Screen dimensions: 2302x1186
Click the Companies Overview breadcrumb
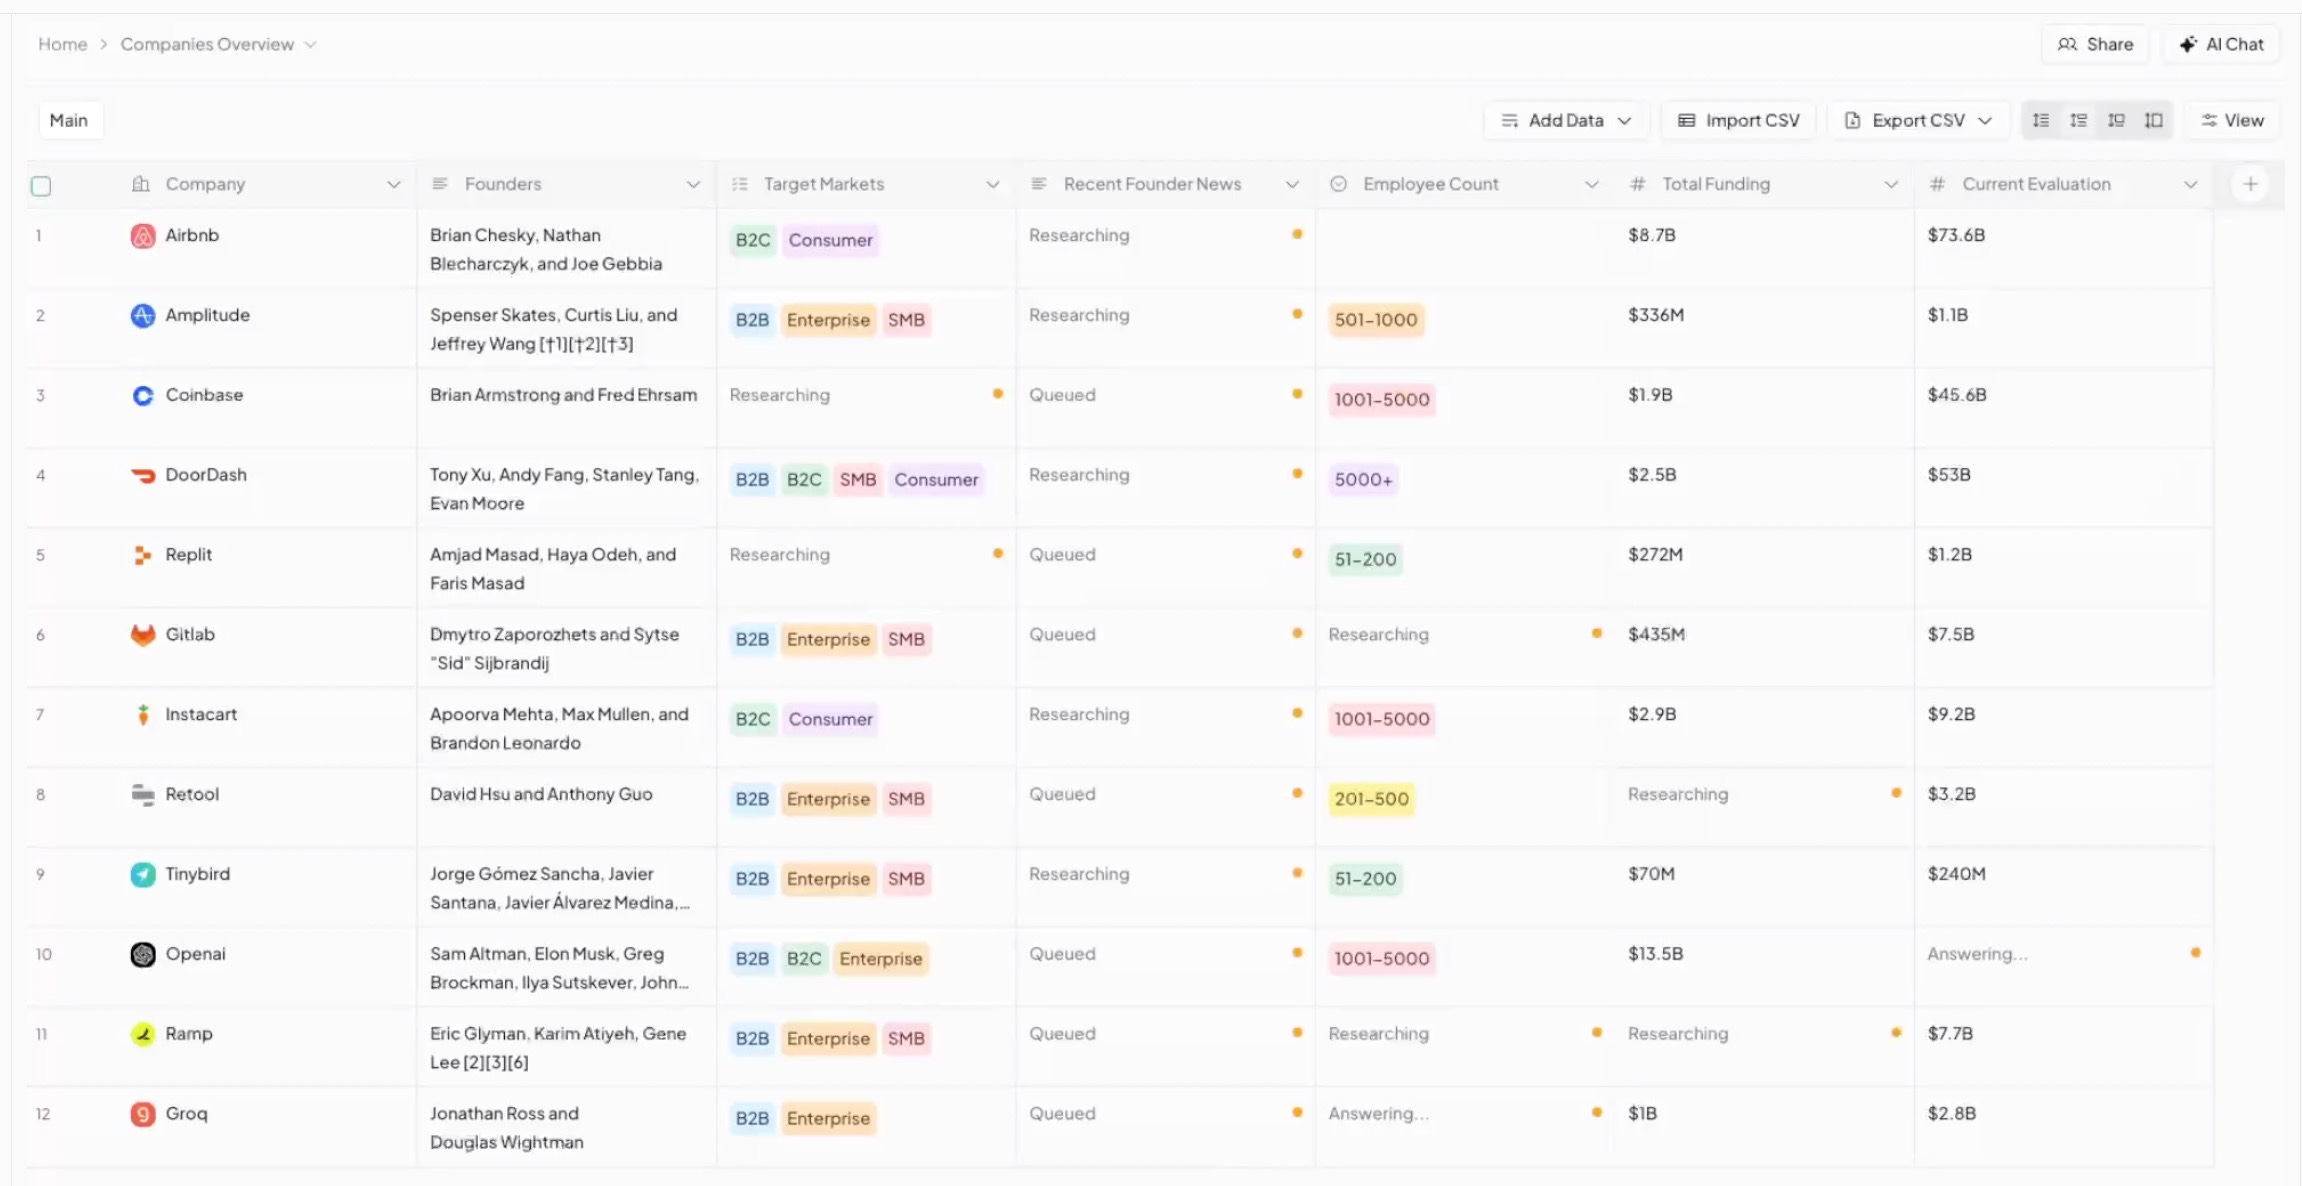(207, 44)
